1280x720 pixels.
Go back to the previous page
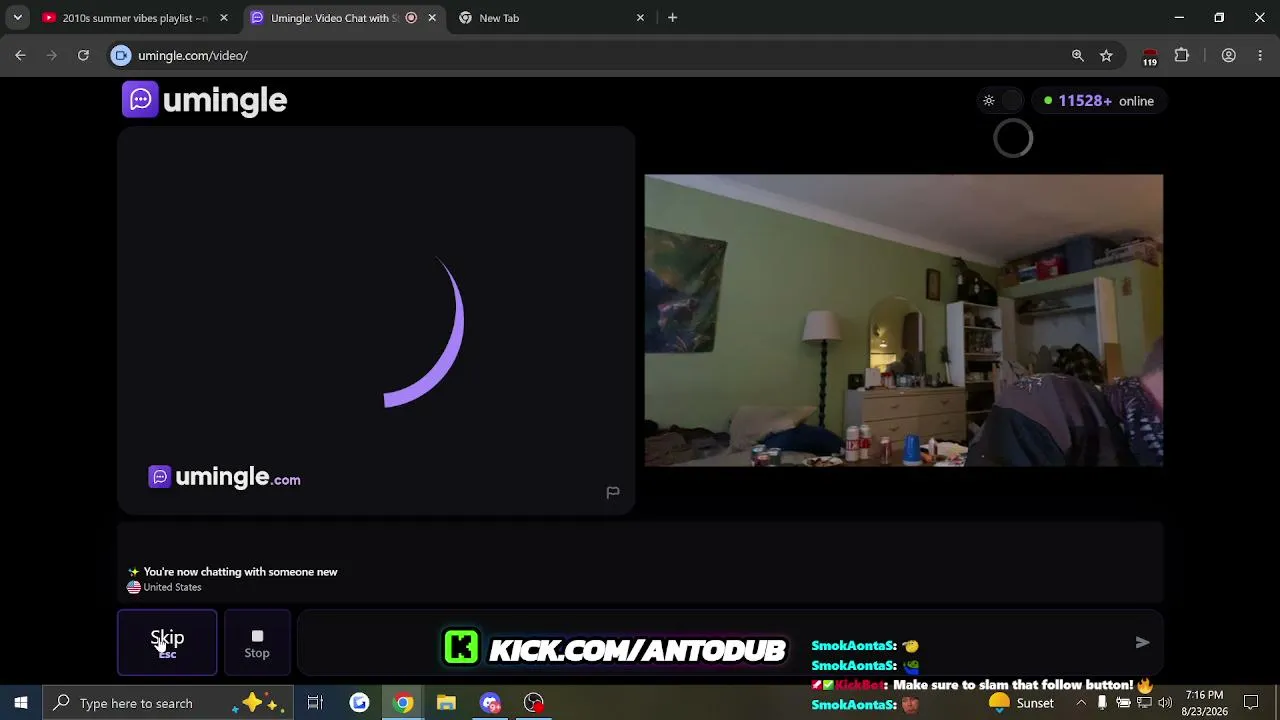pos(20,56)
